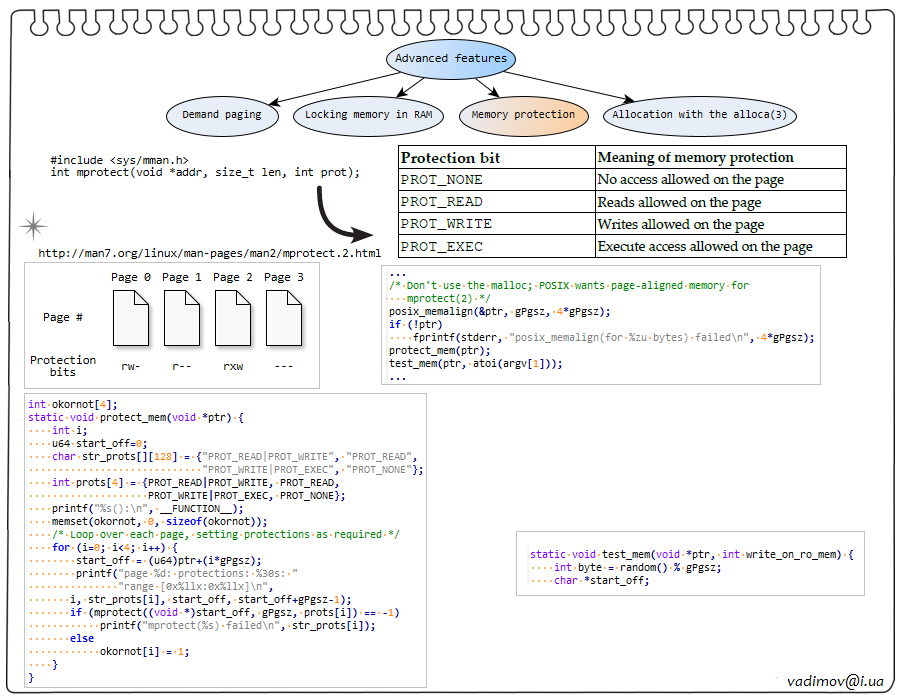Select the Locking memory in RAM node

click(x=368, y=115)
